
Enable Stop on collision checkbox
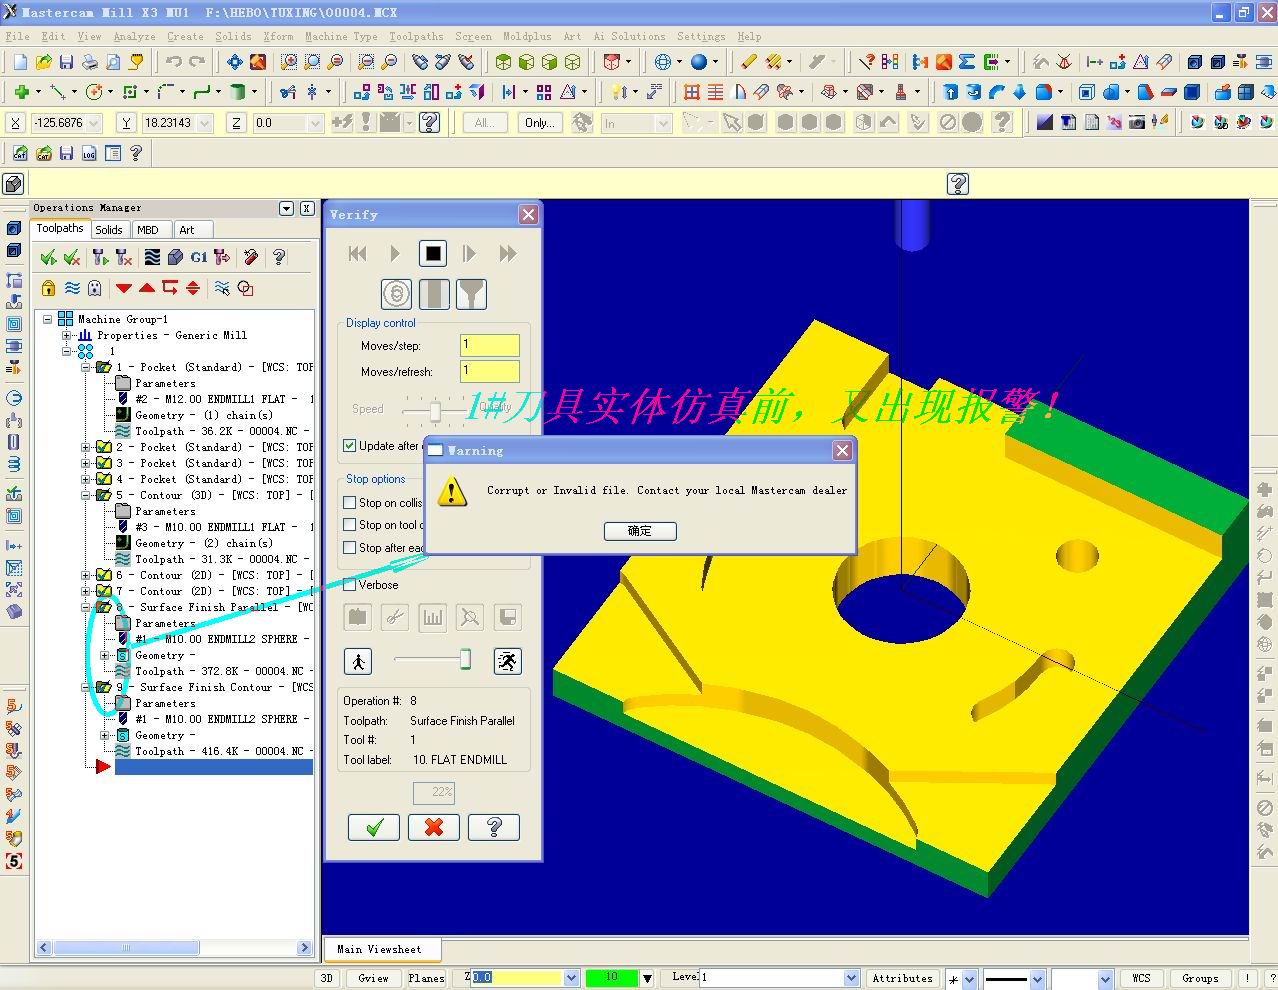point(350,503)
